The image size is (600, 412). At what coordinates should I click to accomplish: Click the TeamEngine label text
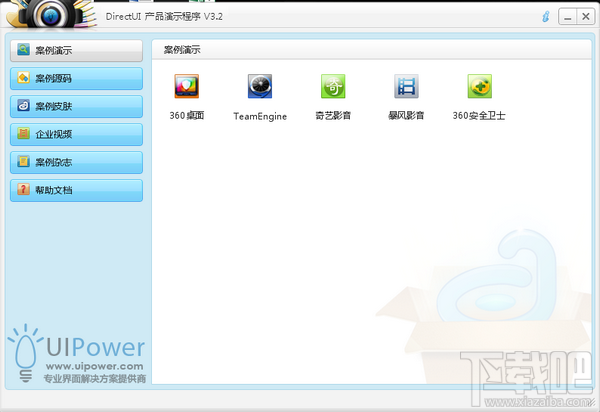tap(260, 116)
